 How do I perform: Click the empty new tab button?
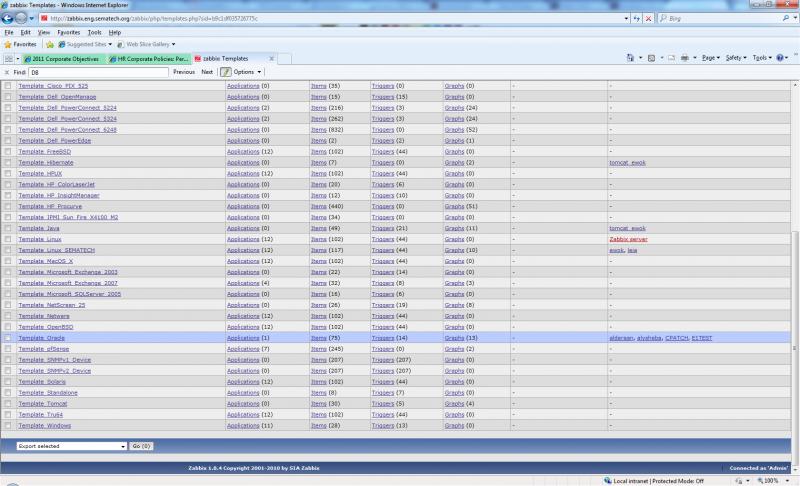(284, 59)
